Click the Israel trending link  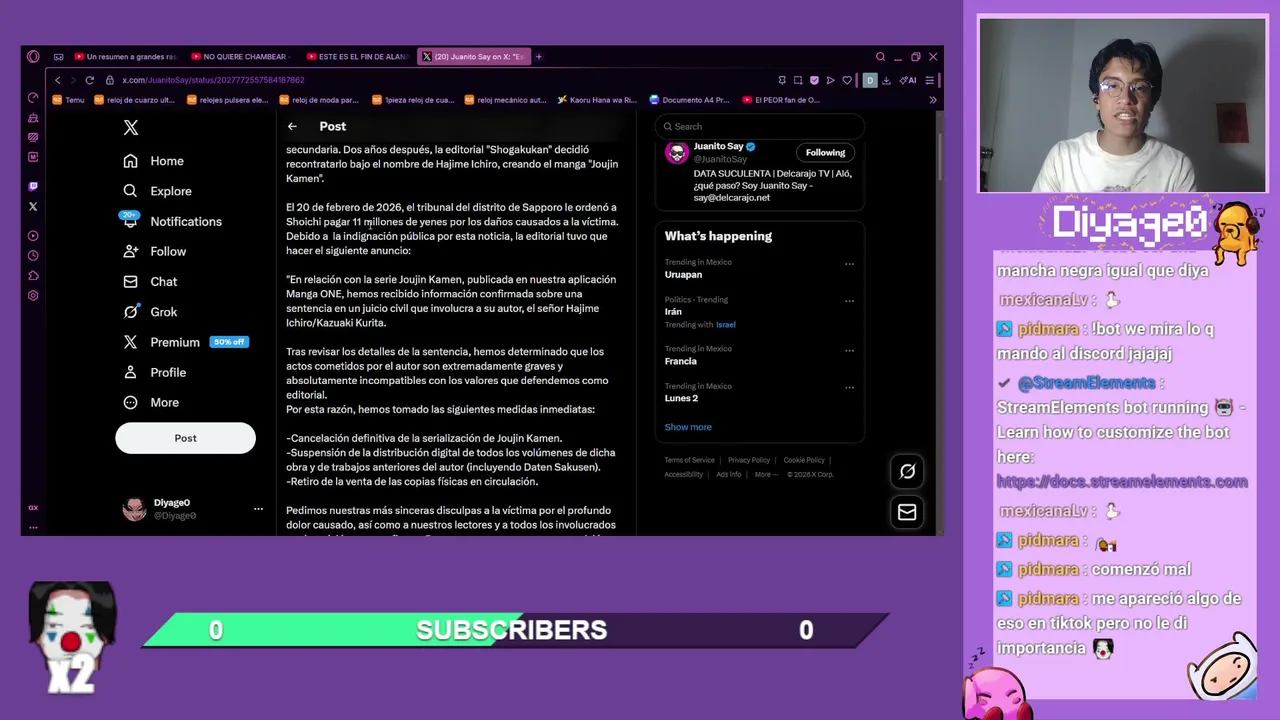click(x=725, y=325)
